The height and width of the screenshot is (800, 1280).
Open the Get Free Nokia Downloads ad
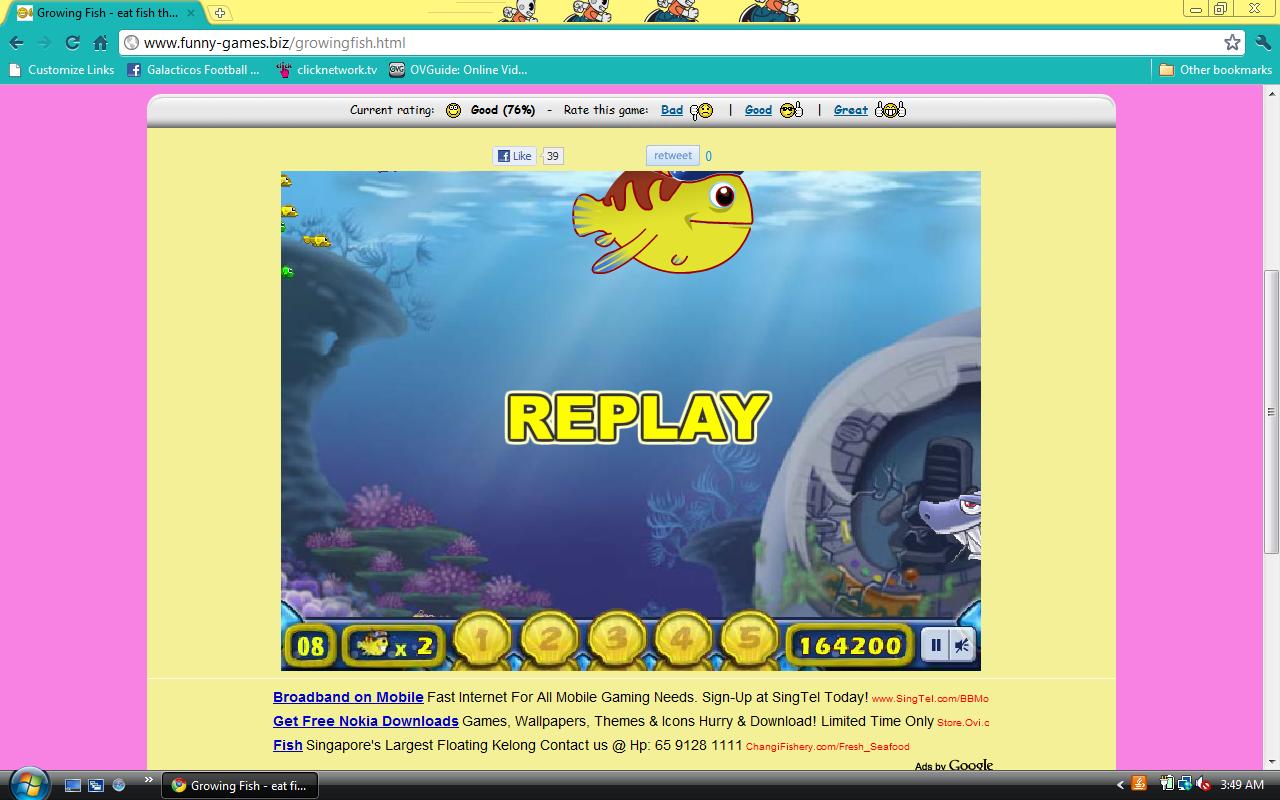366,721
